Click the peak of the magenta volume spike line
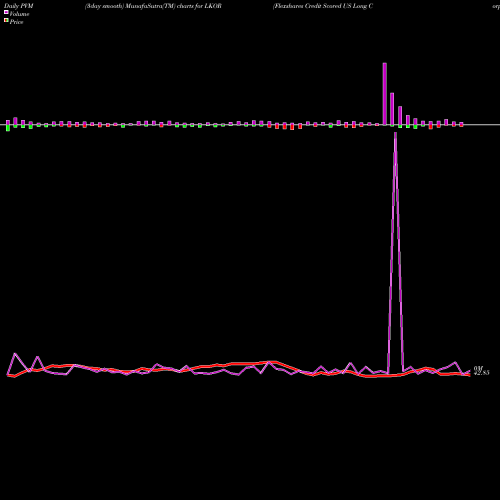This screenshot has width=500, height=500. pos(395,134)
